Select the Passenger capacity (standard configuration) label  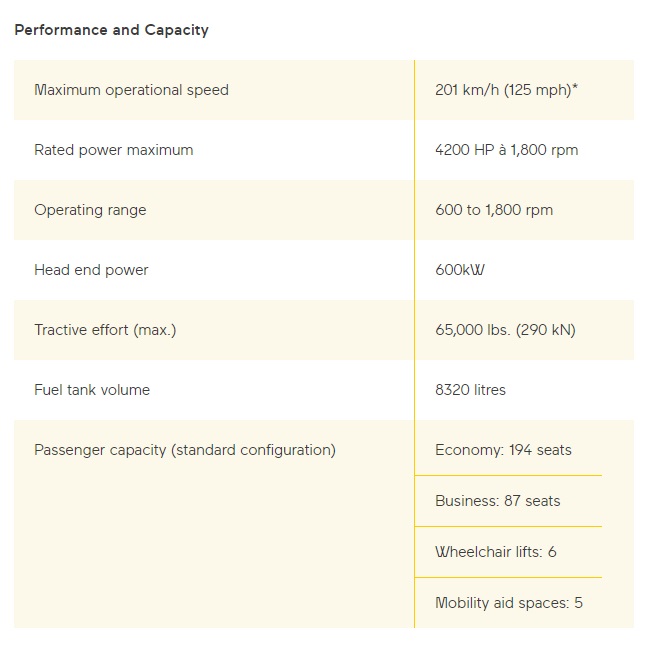coord(185,450)
